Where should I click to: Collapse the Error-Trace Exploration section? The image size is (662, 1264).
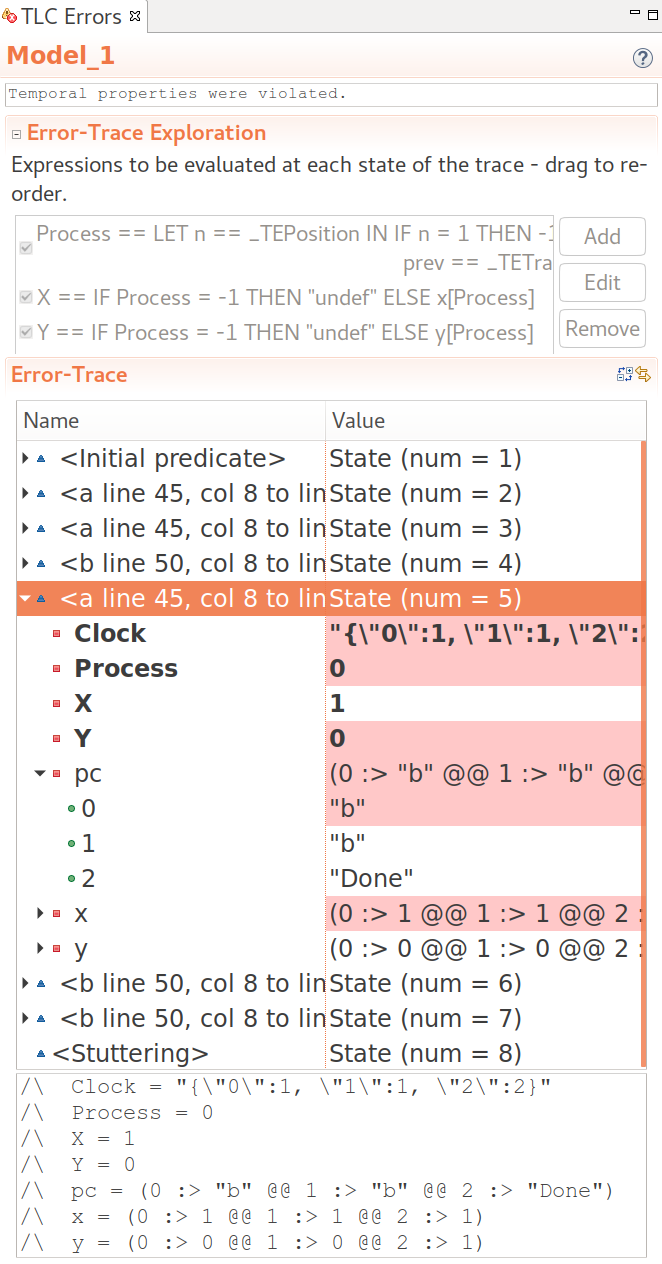tap(16, 134)
